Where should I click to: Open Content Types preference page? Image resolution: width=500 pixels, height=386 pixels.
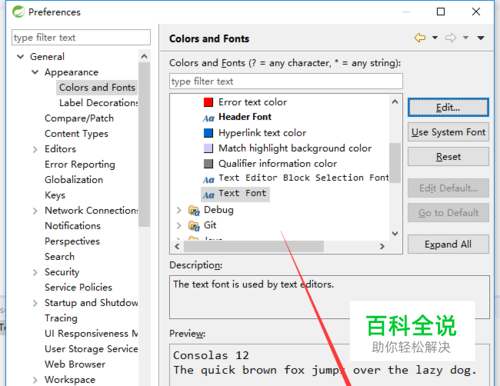(x=76, y=134)
